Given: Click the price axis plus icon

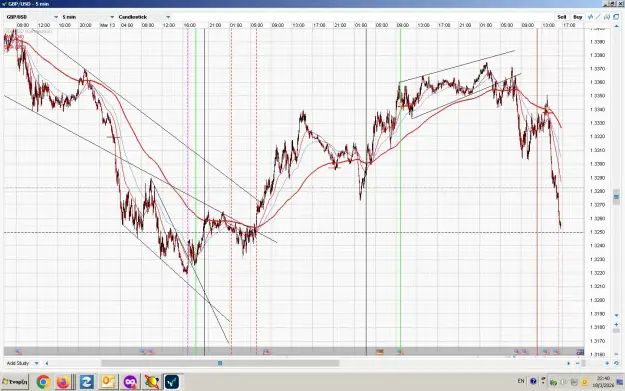Looking at the screenshot, I should [x=616, y=325].
